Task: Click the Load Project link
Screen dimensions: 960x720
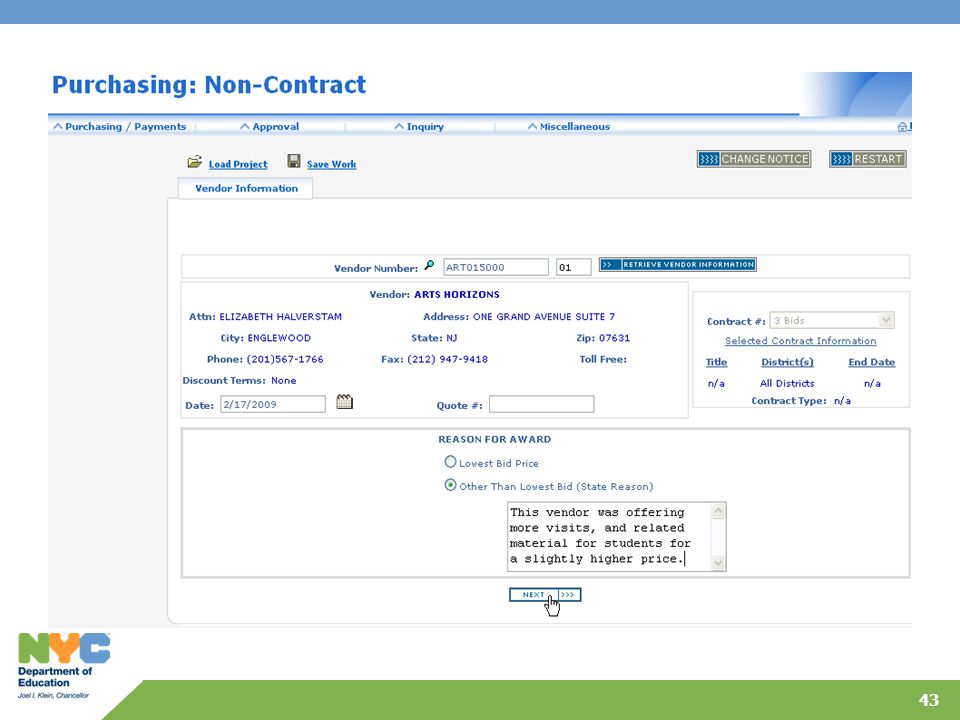Action: coord(238,164)
